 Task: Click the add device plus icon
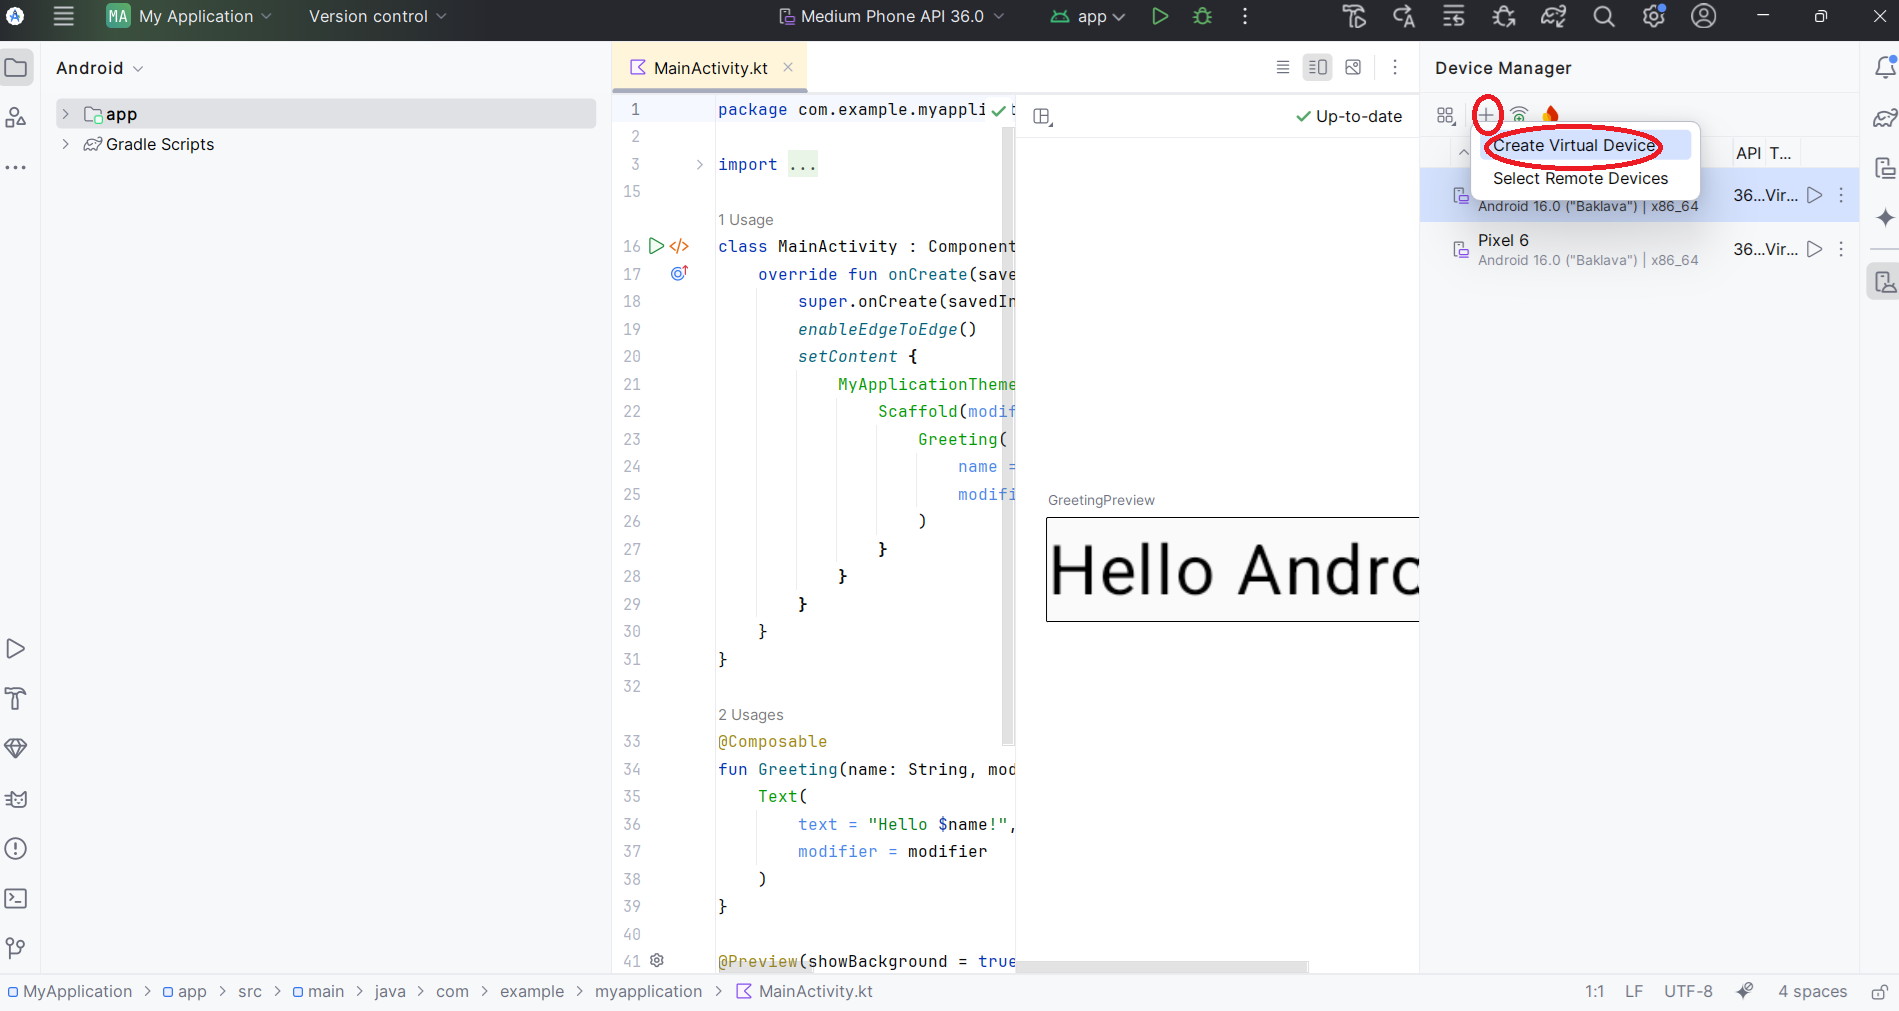(x=1487, y=115)
